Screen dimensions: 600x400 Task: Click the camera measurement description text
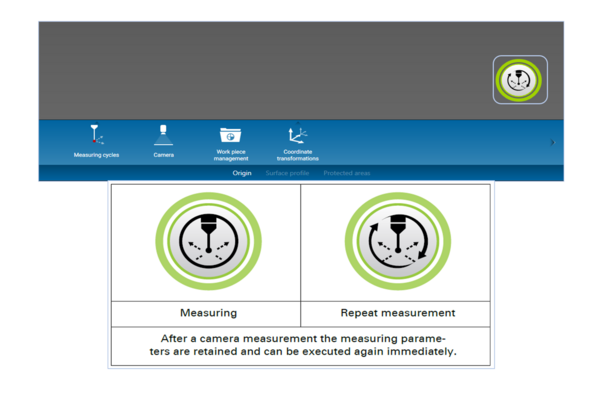303,345
